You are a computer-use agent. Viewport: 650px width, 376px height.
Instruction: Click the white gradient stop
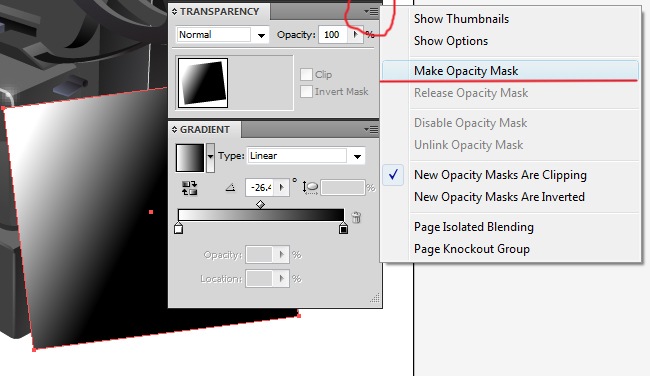(x=178, y=228)
